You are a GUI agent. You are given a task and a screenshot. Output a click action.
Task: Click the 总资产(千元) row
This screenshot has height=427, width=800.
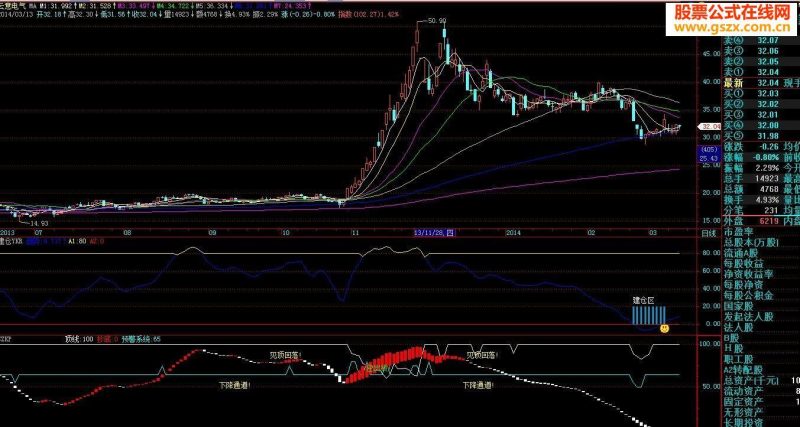click(761, 381)
